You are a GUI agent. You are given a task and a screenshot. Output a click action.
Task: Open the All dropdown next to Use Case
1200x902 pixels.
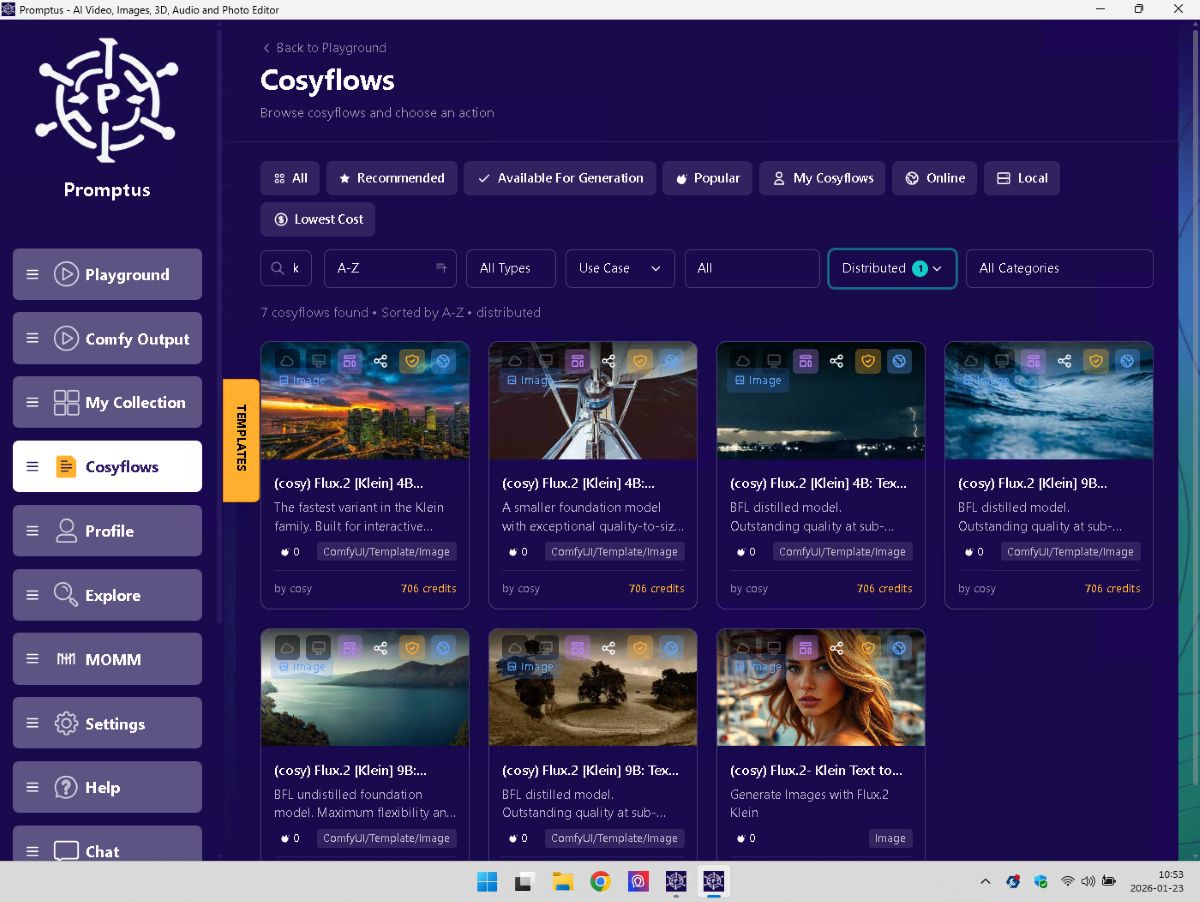click(752, 268)
